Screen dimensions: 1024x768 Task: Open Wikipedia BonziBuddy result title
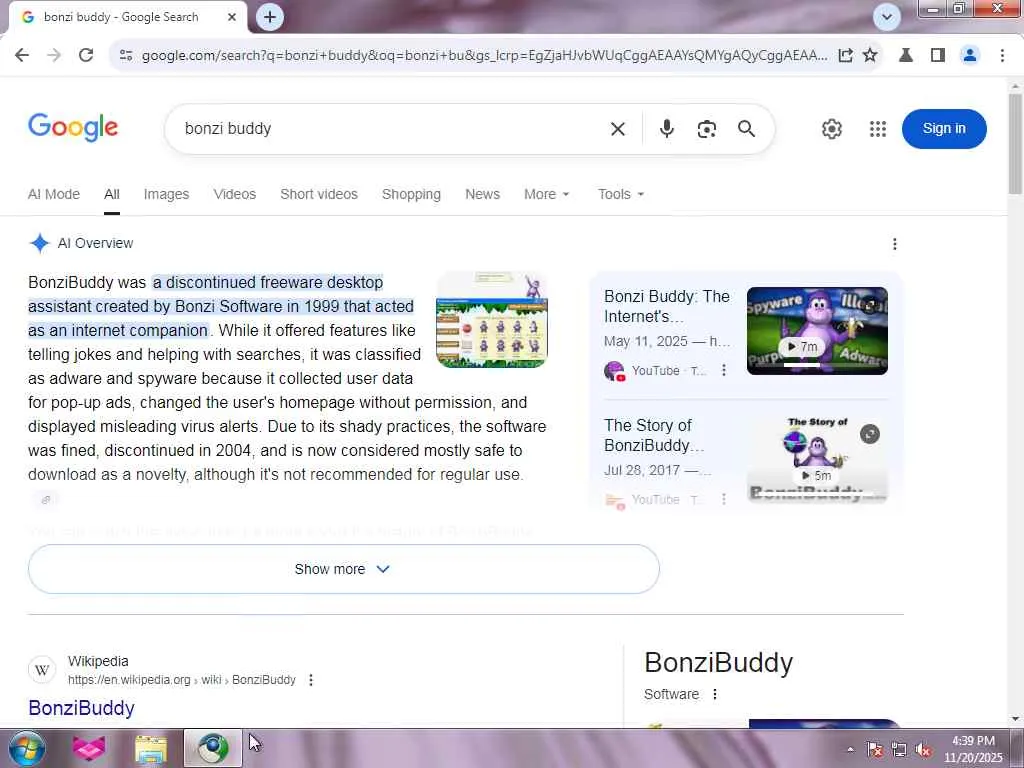82,708
